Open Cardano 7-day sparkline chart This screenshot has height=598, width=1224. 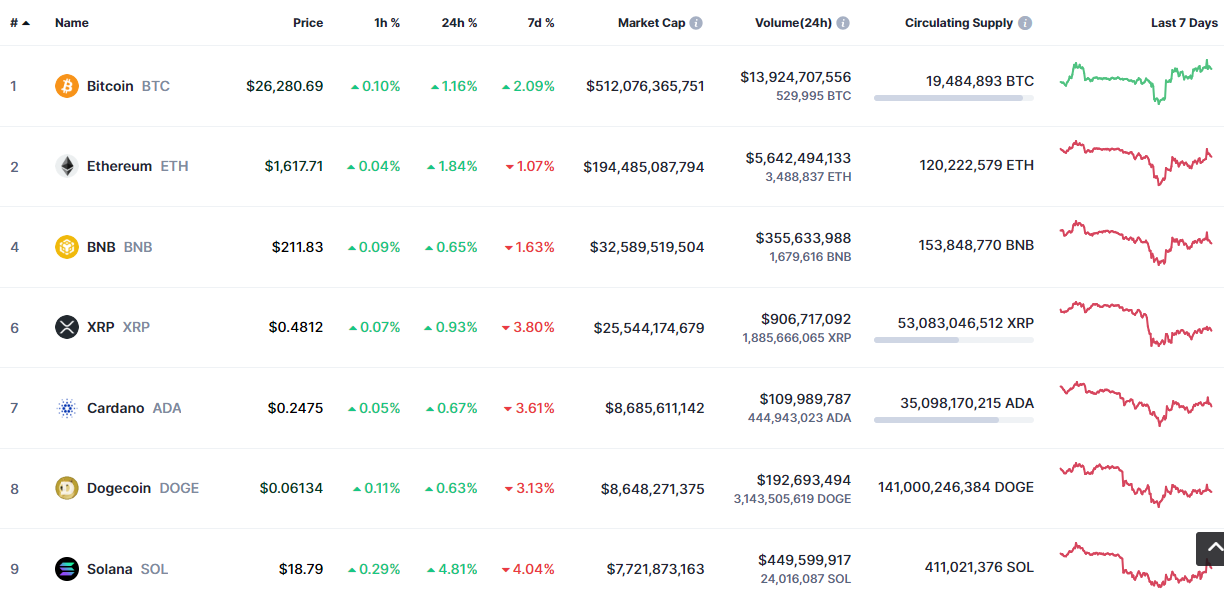1136,404
